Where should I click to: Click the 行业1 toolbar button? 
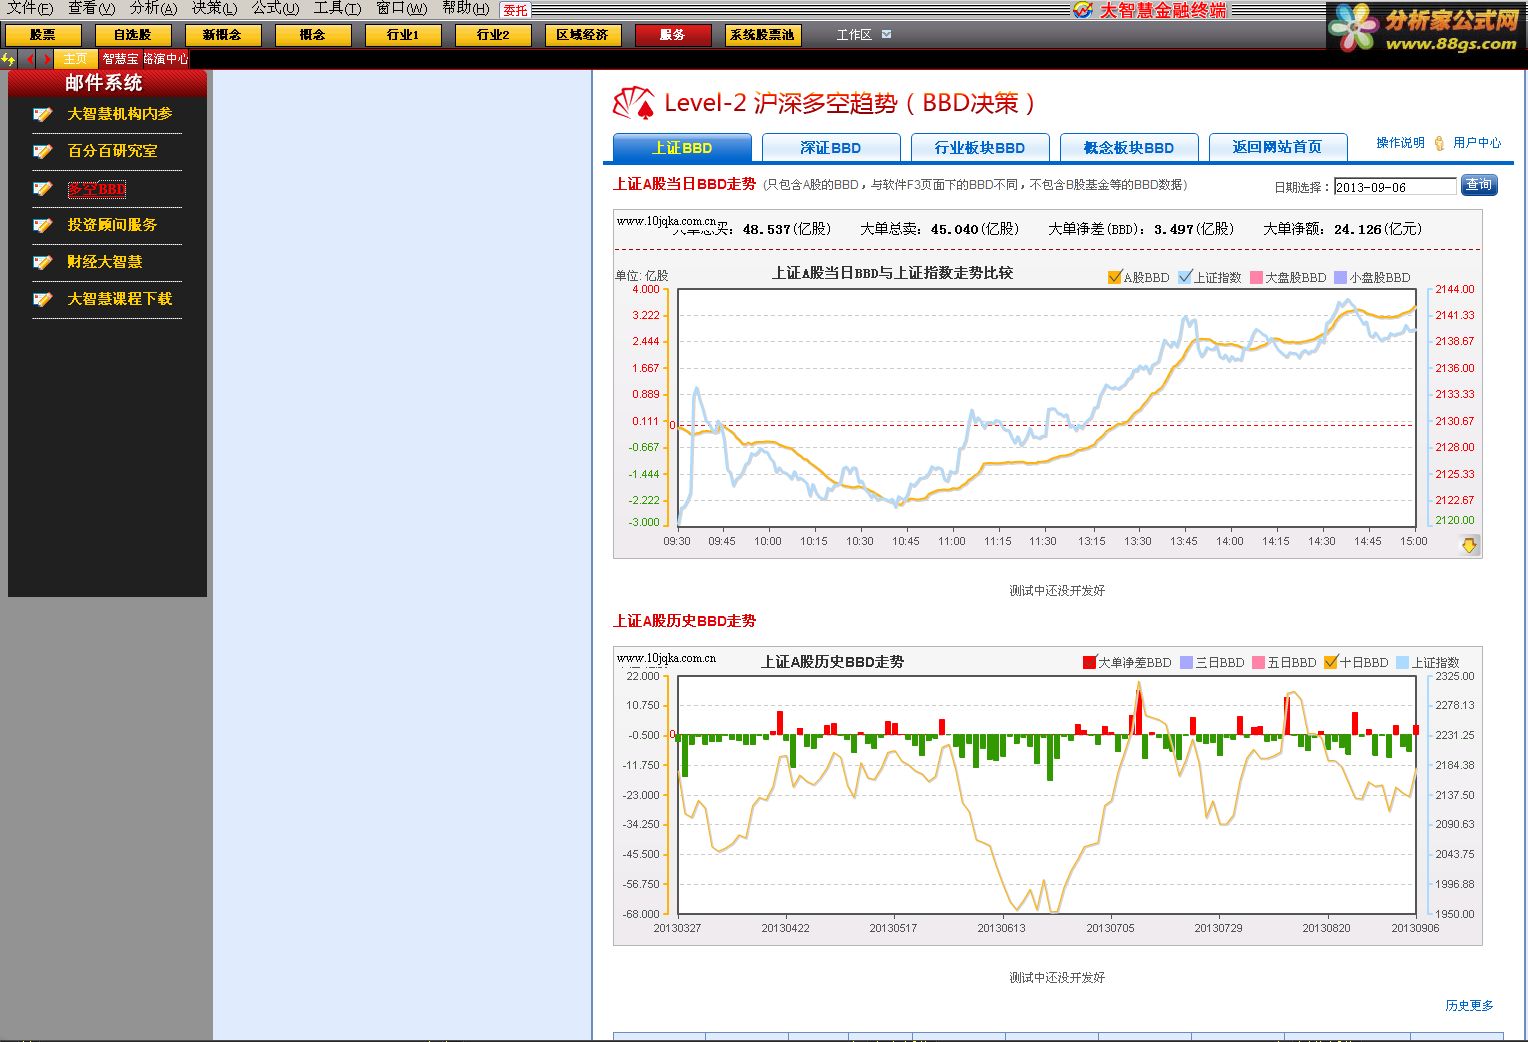403,35
